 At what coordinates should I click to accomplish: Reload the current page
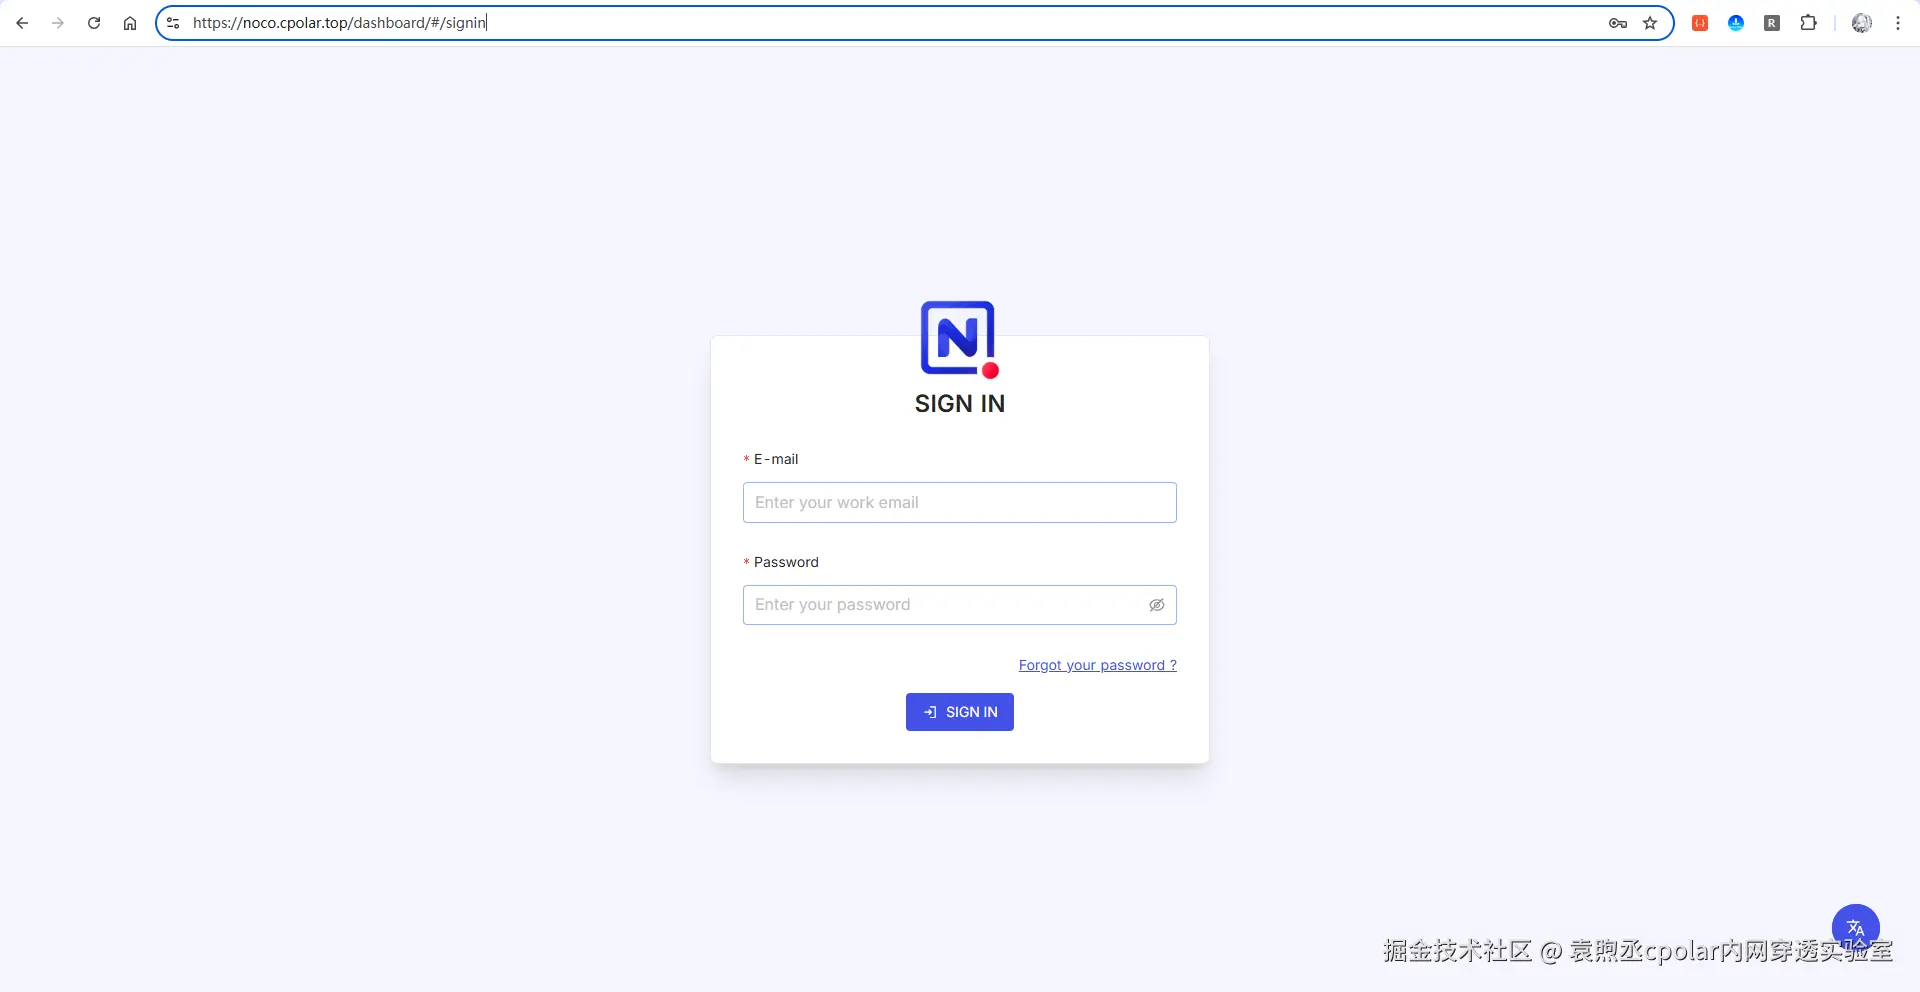click(x=94, y=23)
